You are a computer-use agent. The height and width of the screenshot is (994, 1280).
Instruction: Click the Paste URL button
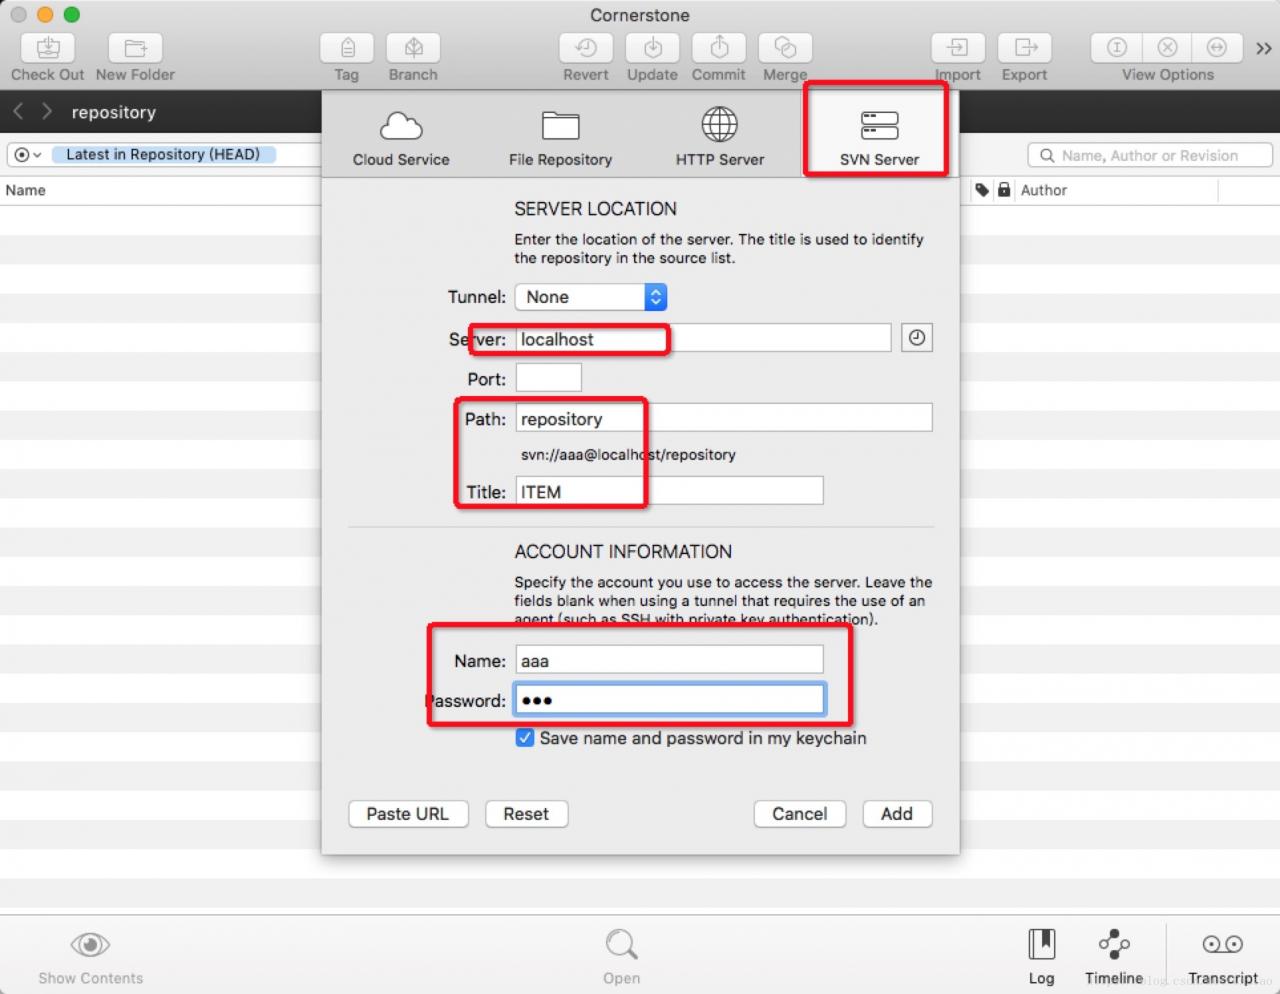click(407, 814)
